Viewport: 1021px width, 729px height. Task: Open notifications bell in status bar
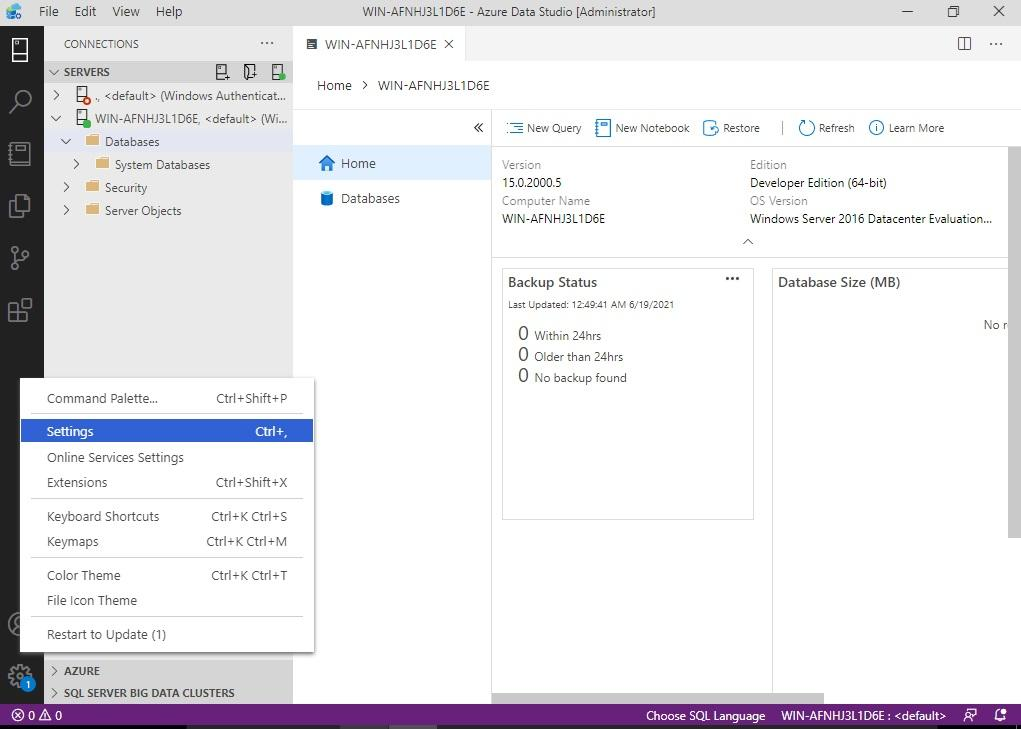point(1001,715)
